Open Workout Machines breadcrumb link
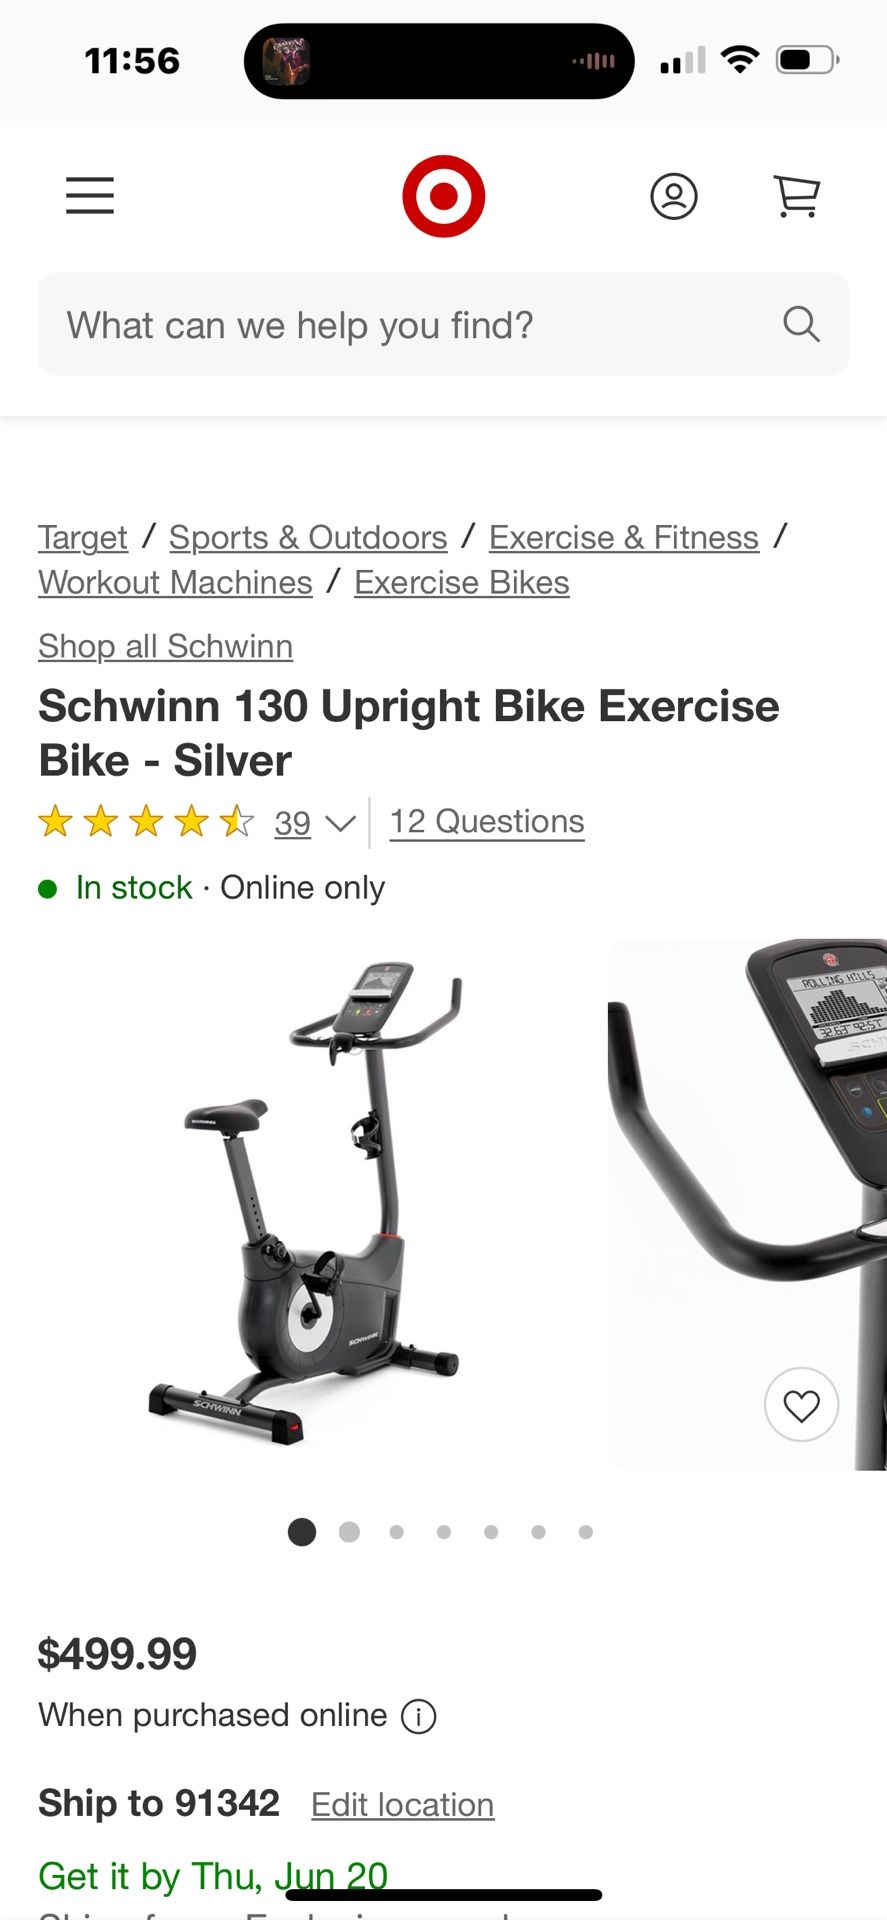Viewport: 887px width, 1920px height. point(175,582)
